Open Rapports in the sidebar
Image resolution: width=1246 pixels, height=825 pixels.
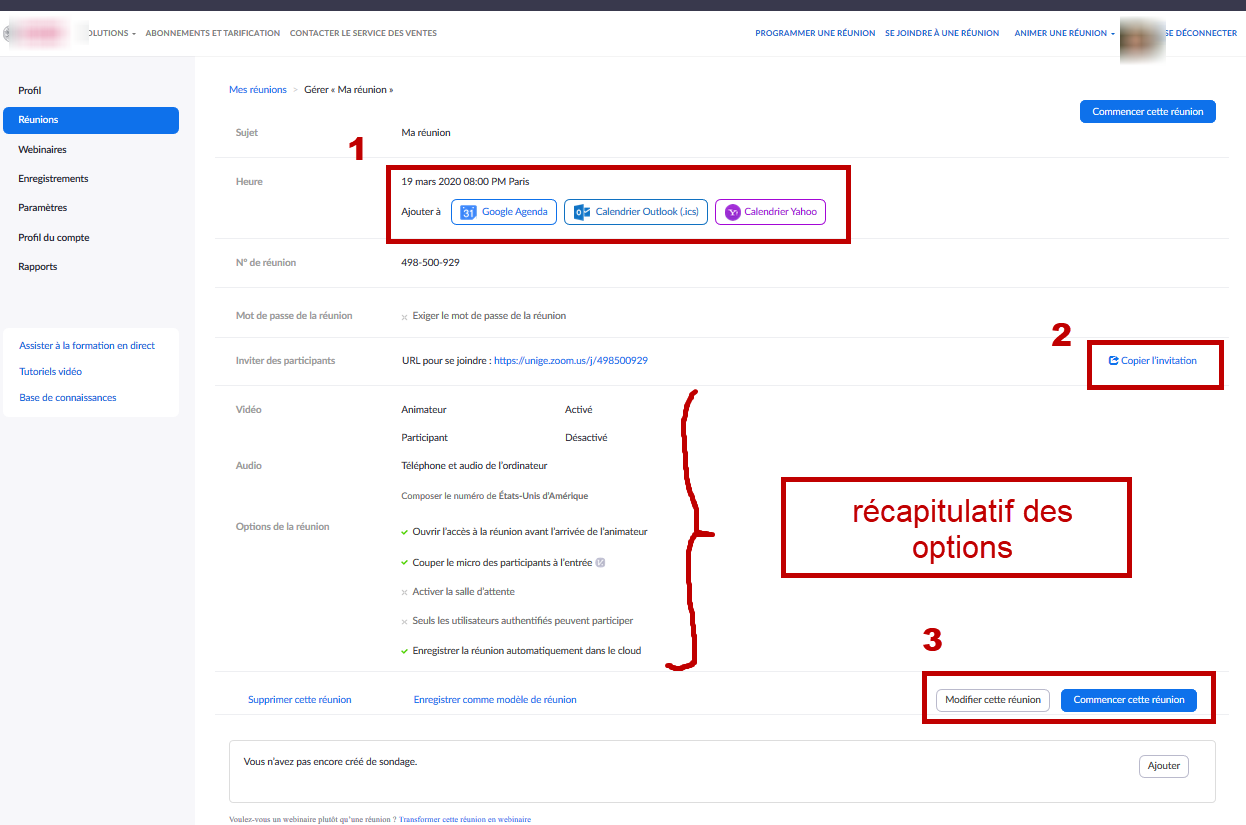click(38, 267)
